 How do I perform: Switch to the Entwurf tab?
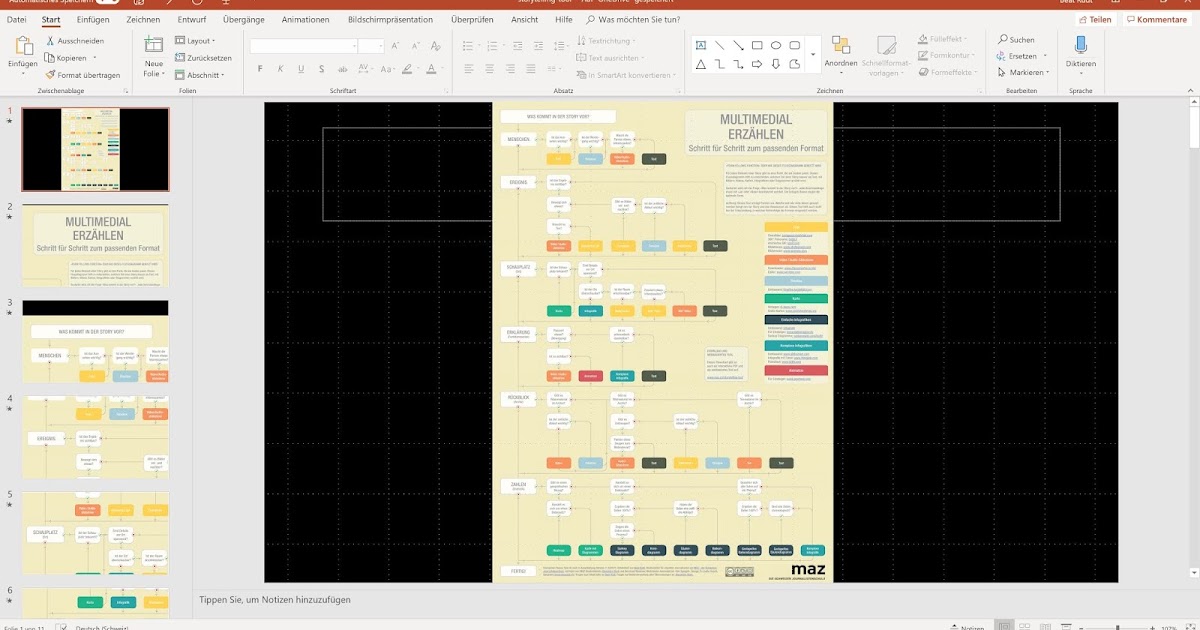(x=192, y=19)
